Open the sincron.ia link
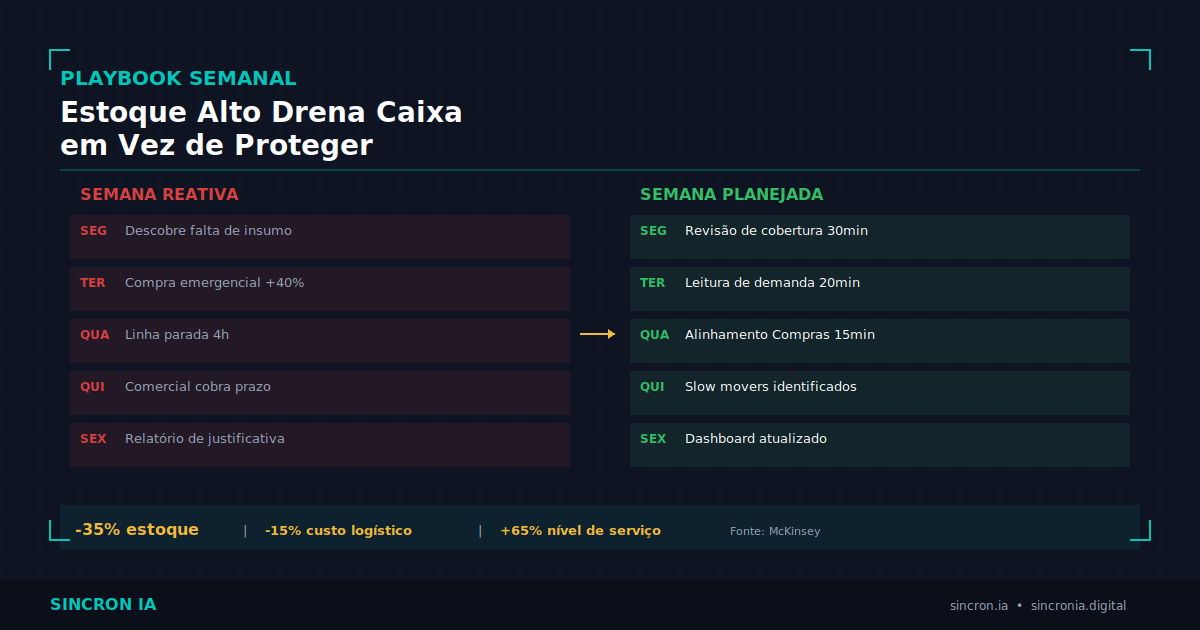Viewport: 1200px width, 630px height. [979, 606]
